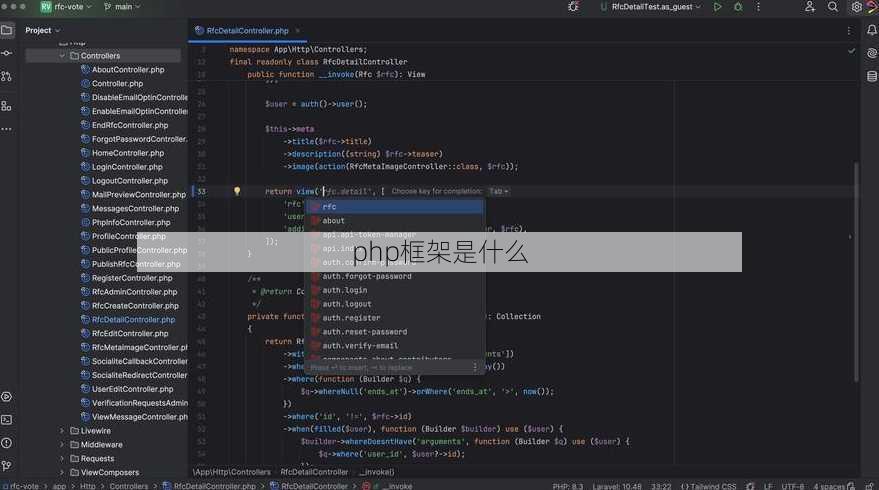Image resolution: width=879 pixels, height=490 pixels.
Task: Open the Problems tool window icon
Action: 7,443
